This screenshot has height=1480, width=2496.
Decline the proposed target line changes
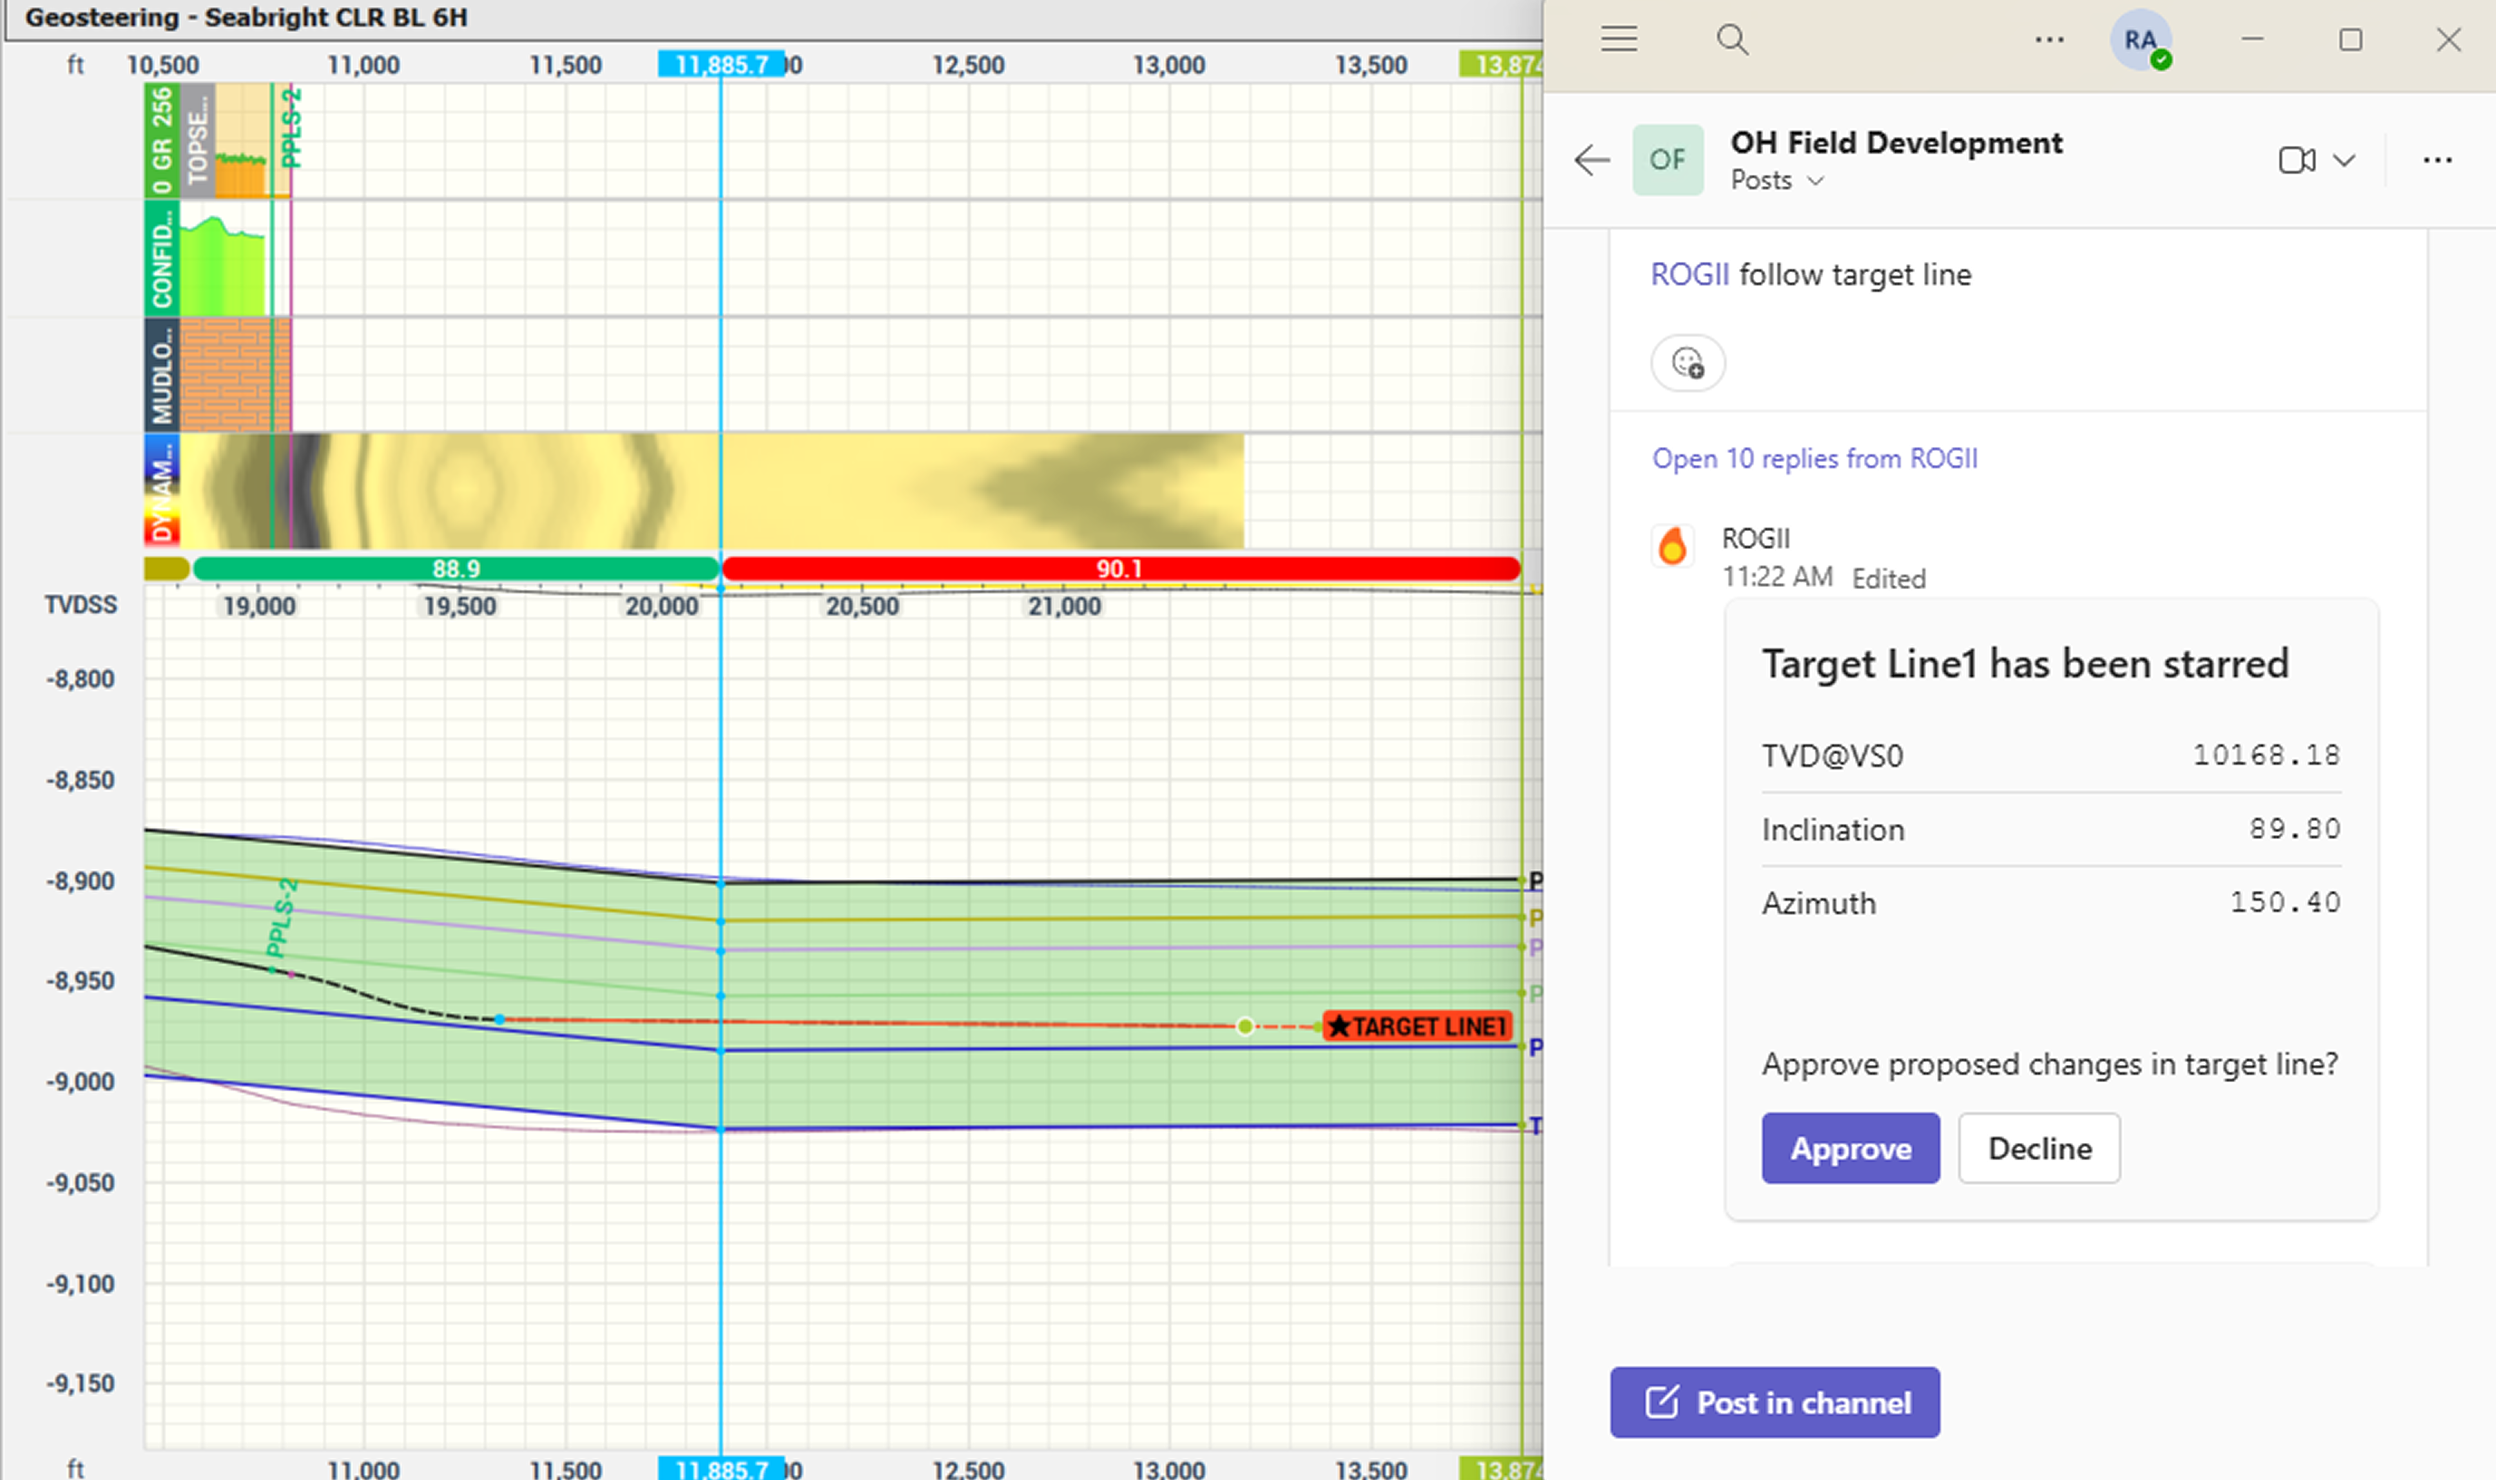(2038, 1148)
